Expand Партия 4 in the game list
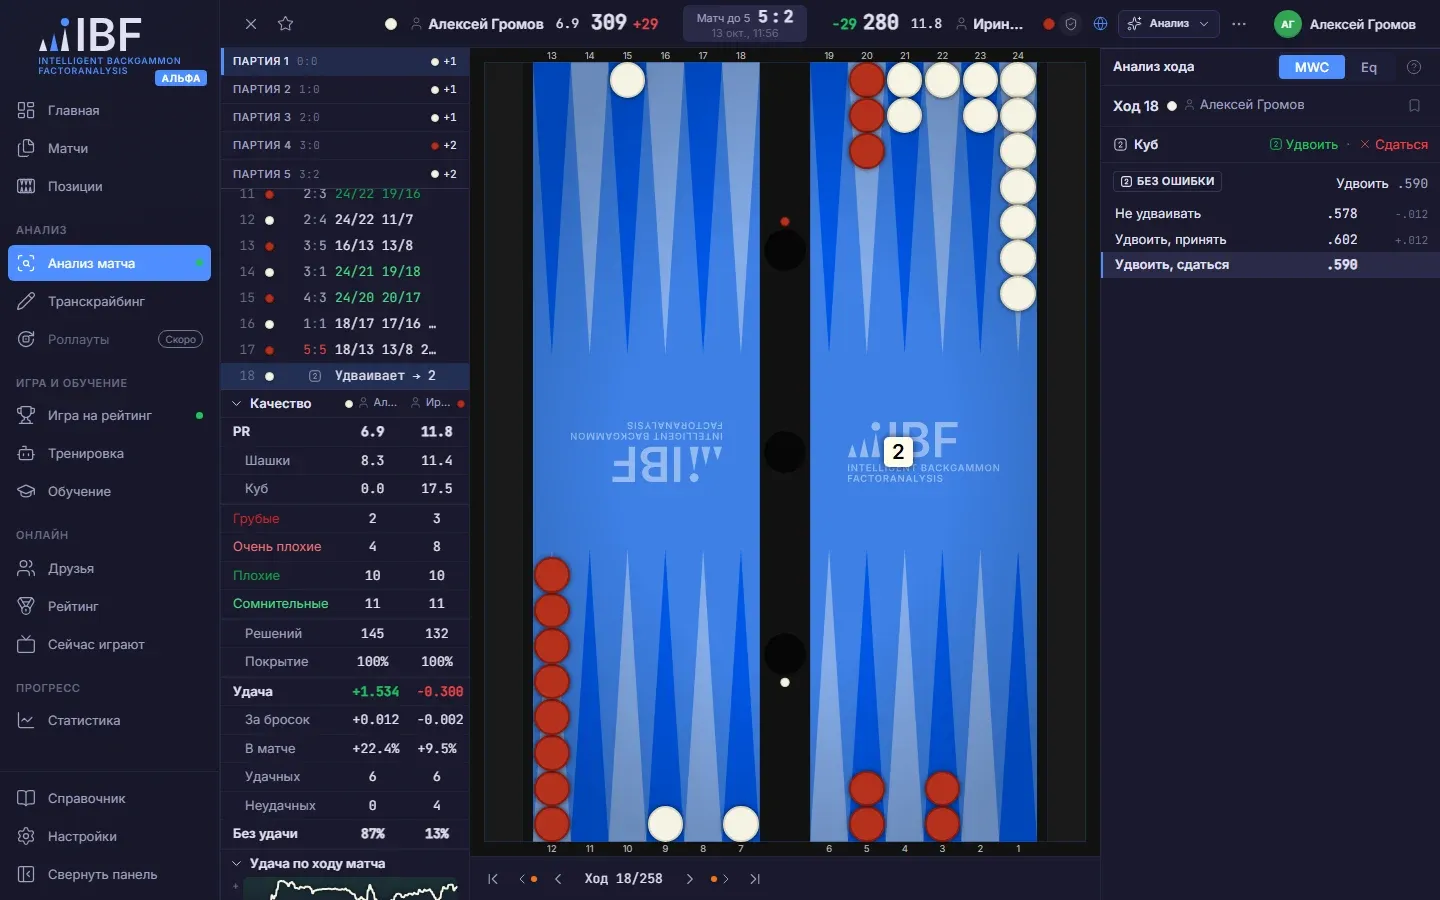This screenshot has width=1440, height=900. pos(345,145)
